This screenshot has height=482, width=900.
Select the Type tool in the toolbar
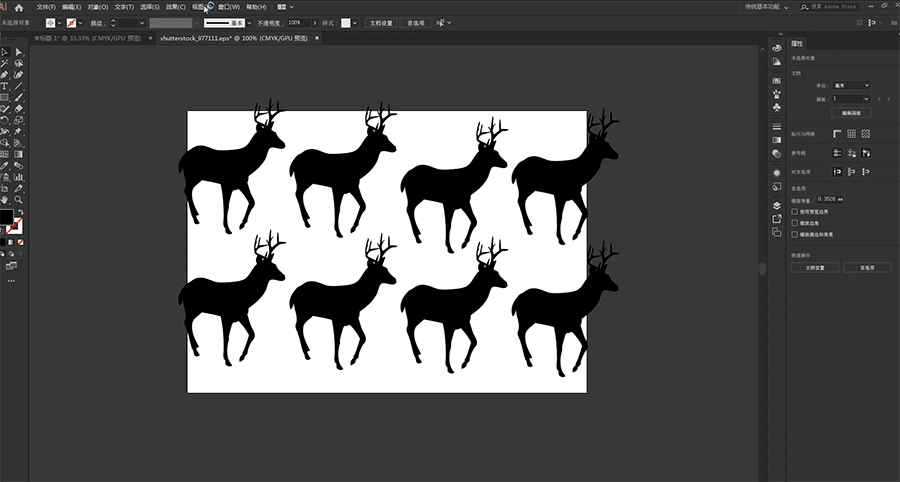pos(5,86)
